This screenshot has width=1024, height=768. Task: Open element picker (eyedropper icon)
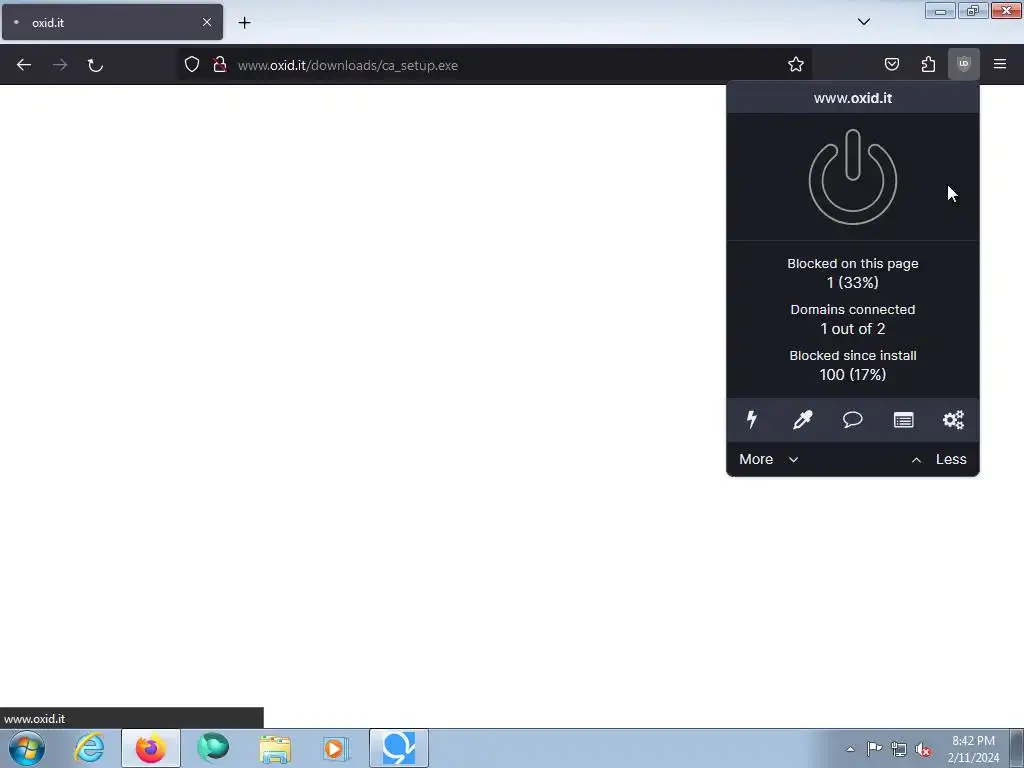(802, 419)
